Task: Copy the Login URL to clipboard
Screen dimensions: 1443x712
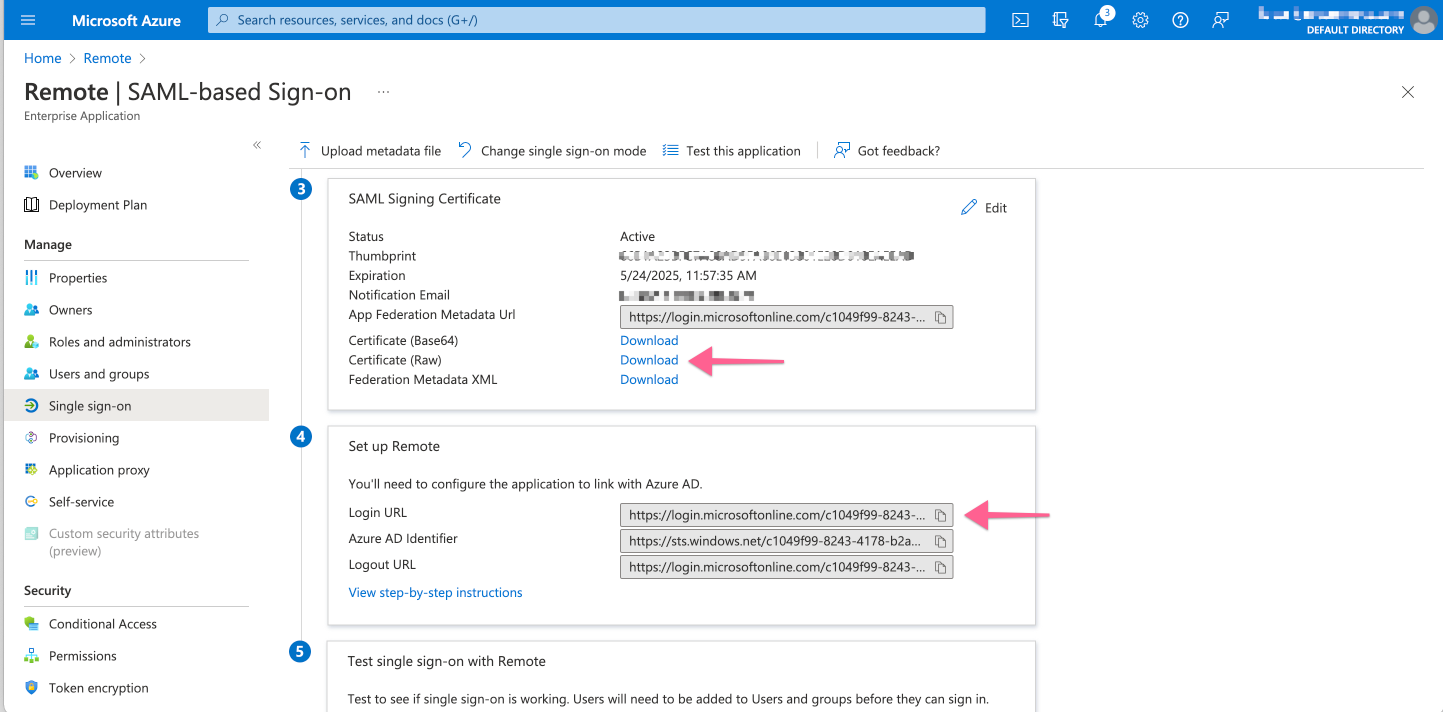Action: click(x=939, y=514)
